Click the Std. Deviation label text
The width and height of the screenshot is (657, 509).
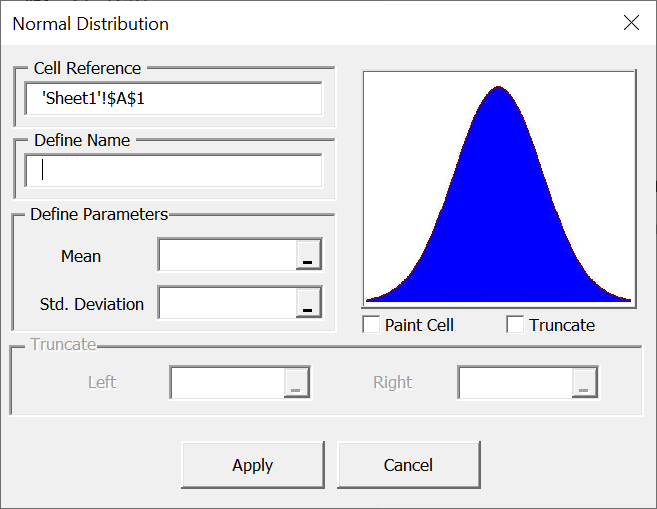[92, 304]
